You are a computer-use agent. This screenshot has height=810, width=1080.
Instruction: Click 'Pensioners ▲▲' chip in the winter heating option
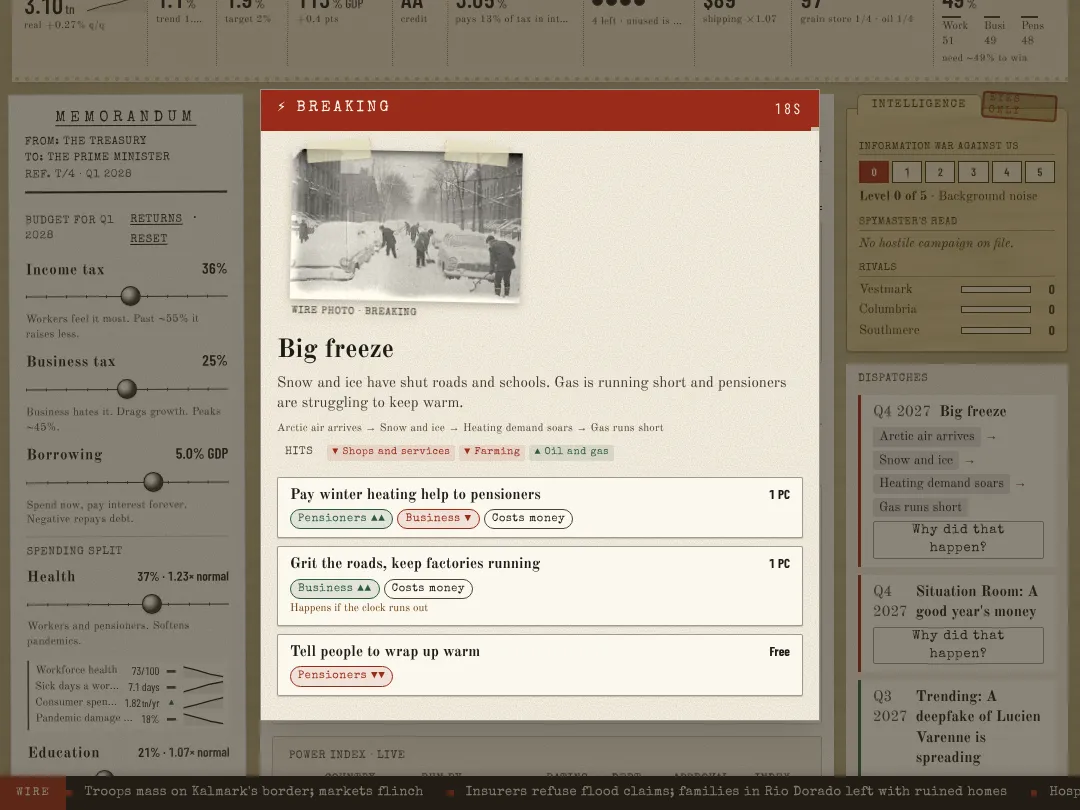click(341, 518)
